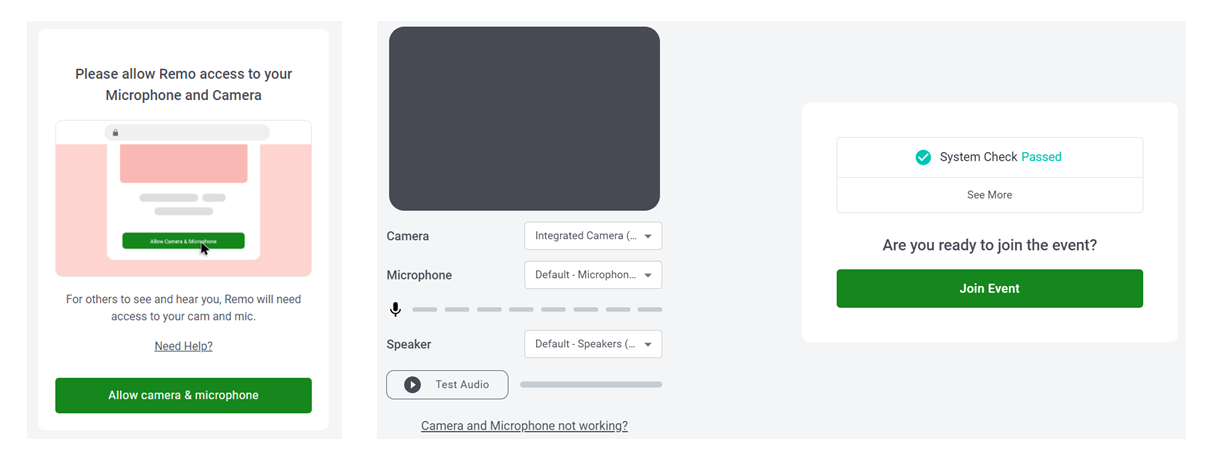Click the microphone icon below Microphone label
The image size is (1206, 464).
point(396,310)
